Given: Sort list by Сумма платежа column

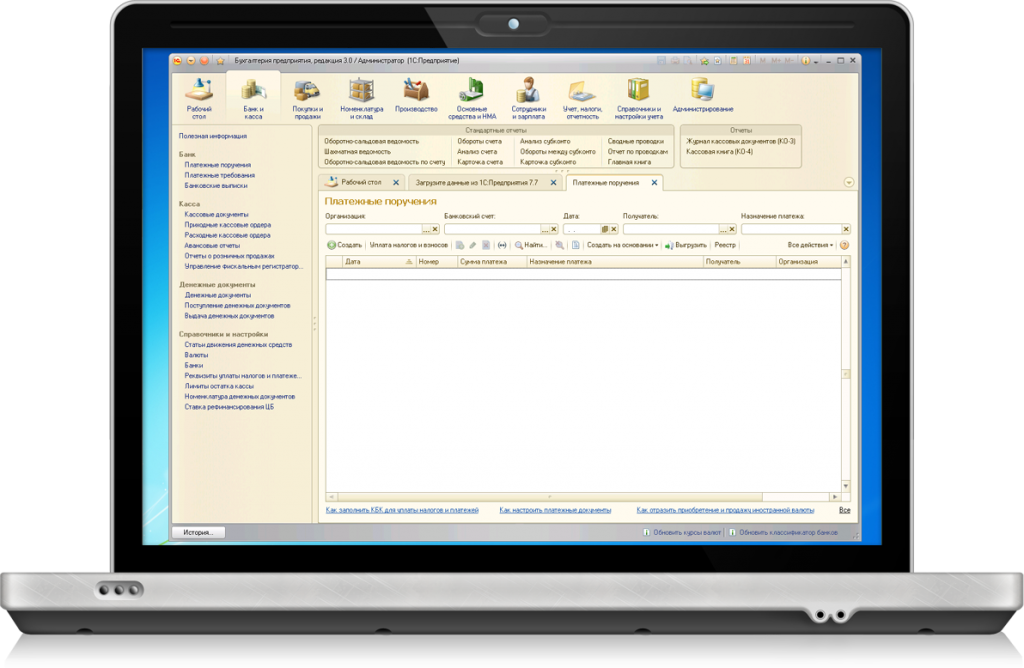Looking at the screenshot, I should click(492, 262).
